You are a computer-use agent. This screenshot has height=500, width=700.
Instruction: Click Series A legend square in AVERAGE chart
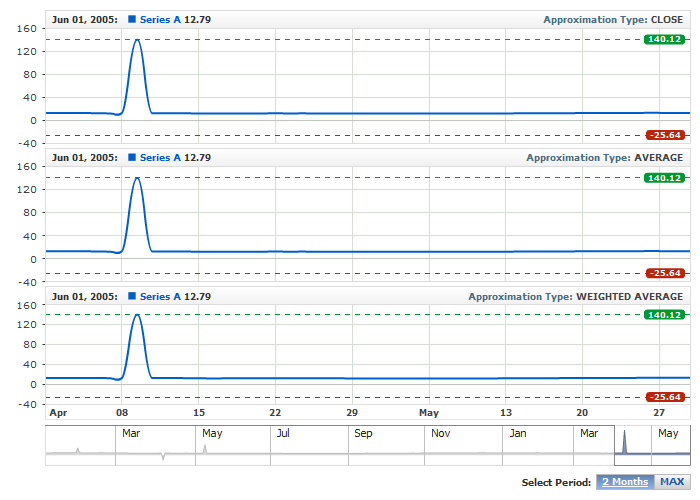coord(132,157)
